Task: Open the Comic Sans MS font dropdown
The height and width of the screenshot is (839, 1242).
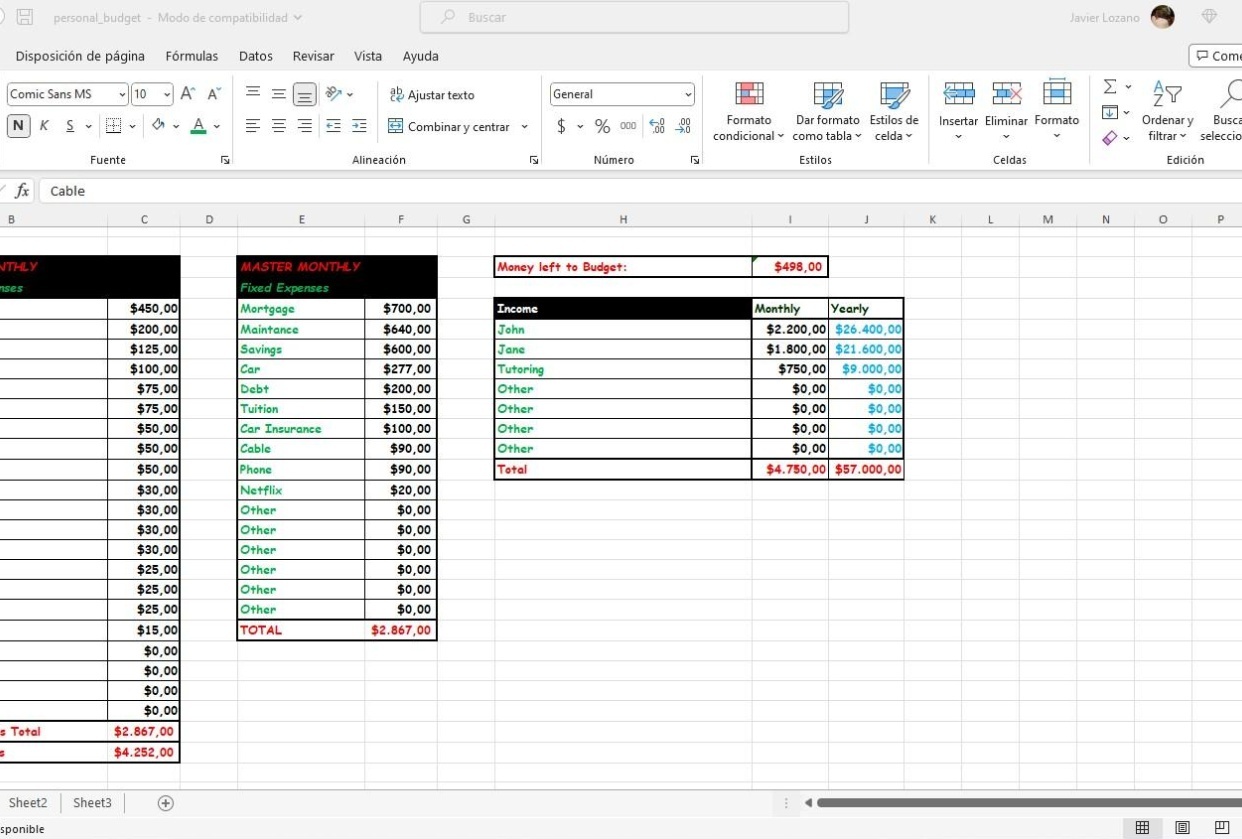Action: (122, 94)
